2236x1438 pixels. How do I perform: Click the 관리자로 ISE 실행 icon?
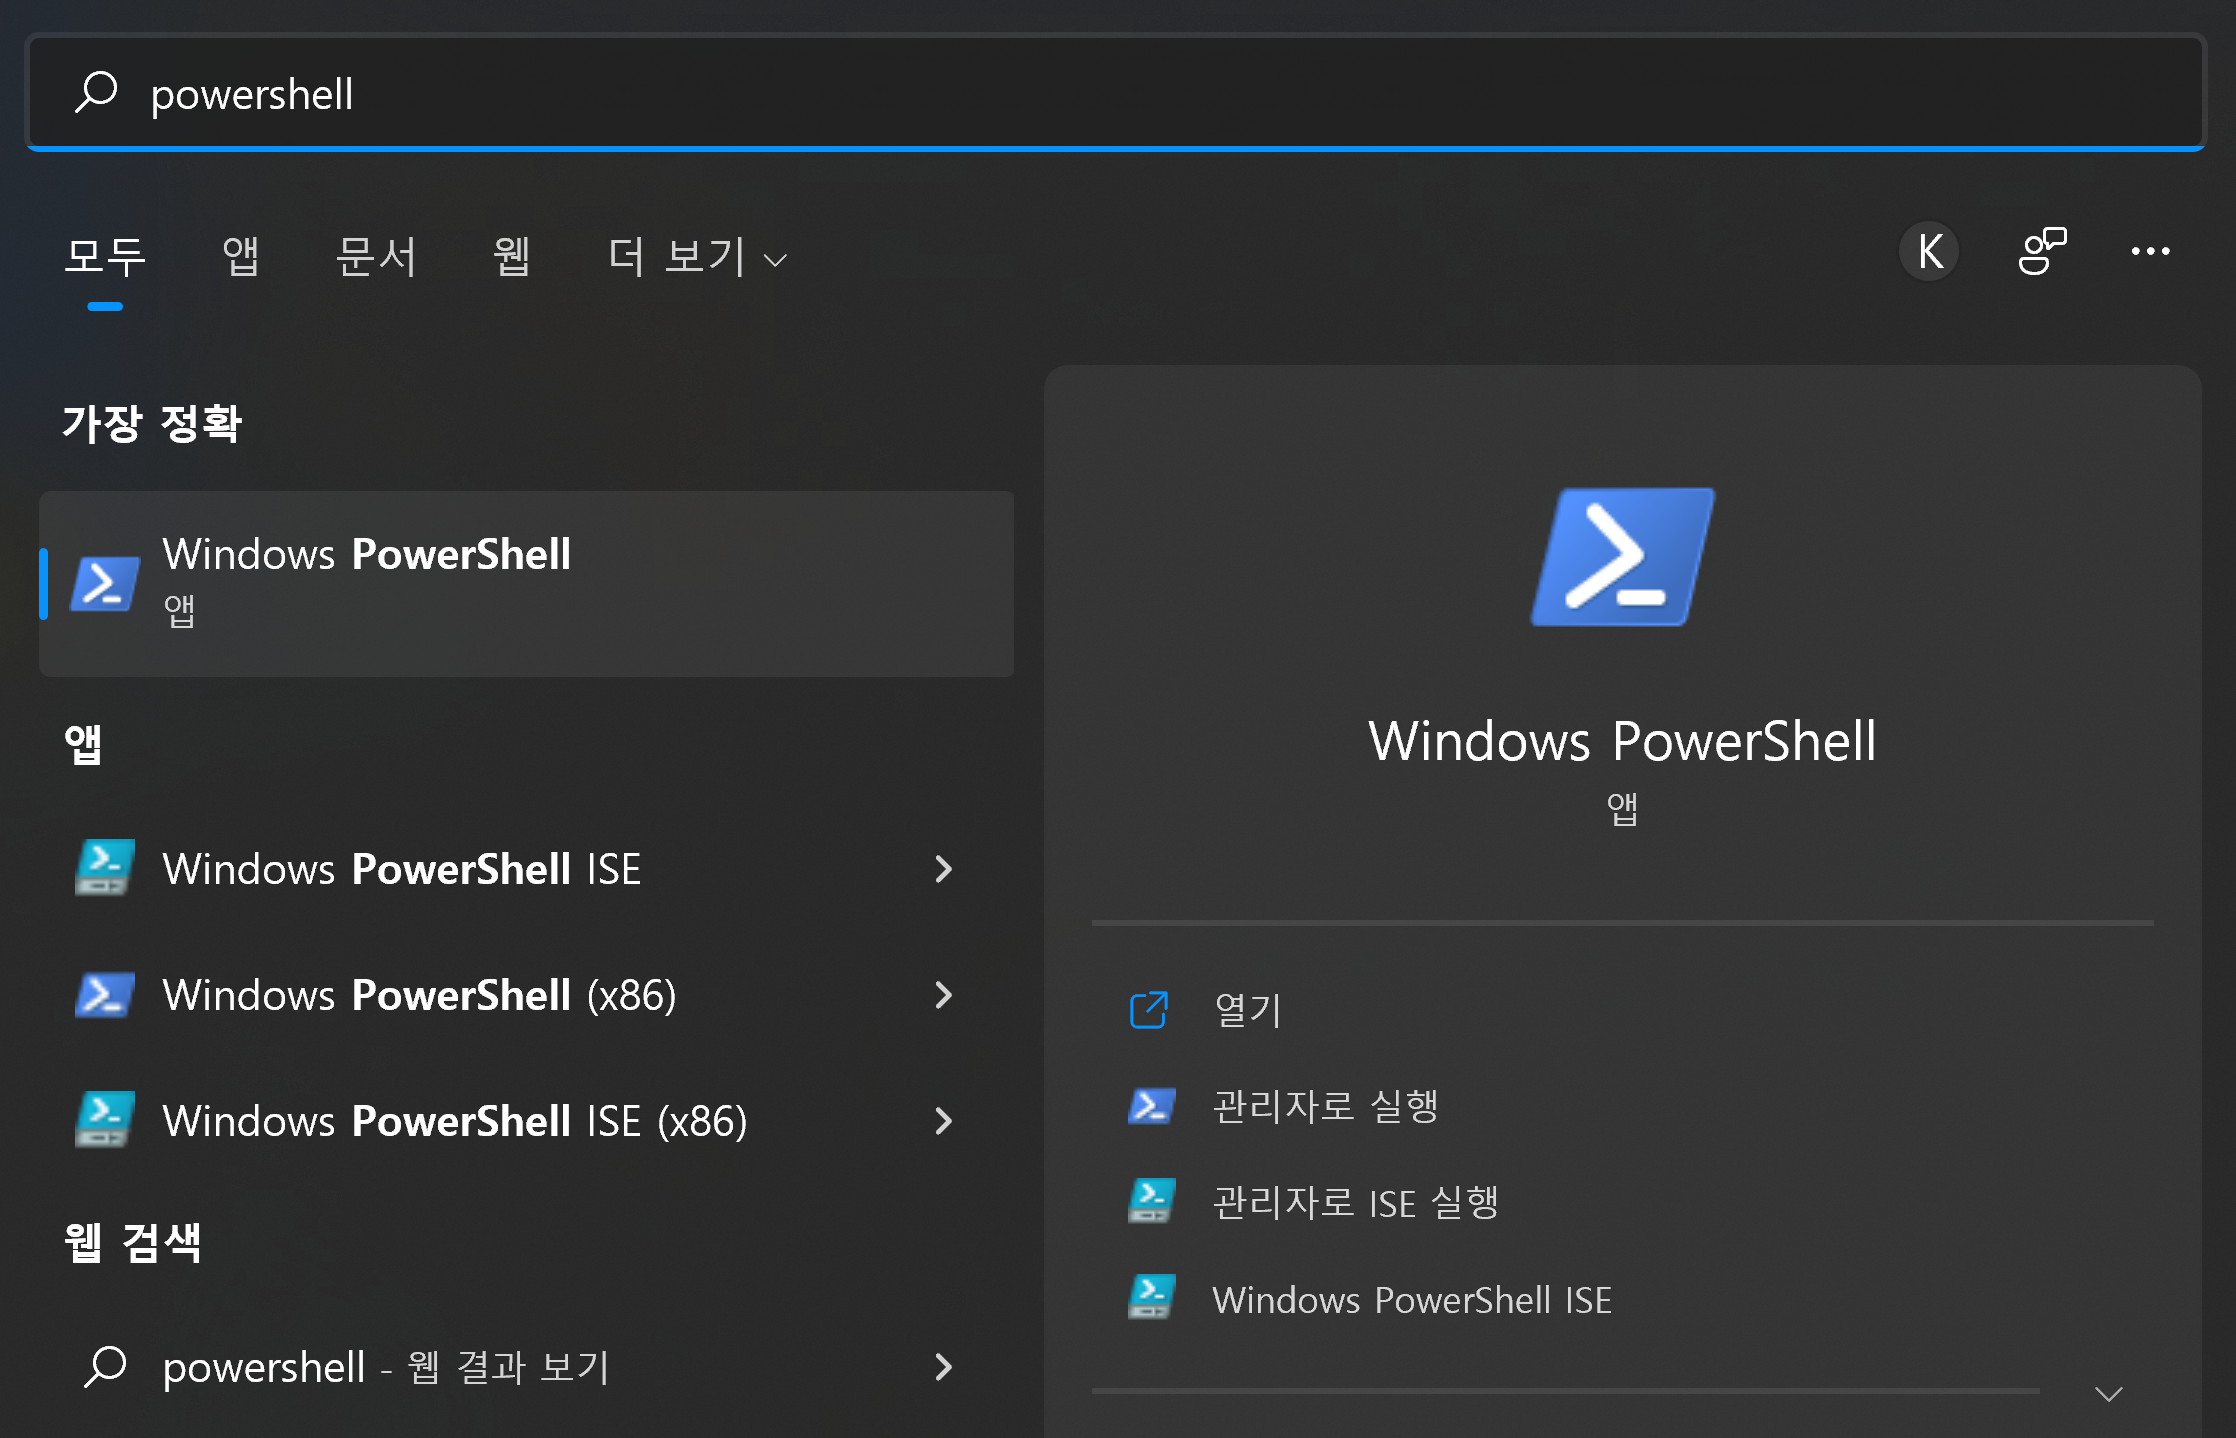tap(1152, 1202)
